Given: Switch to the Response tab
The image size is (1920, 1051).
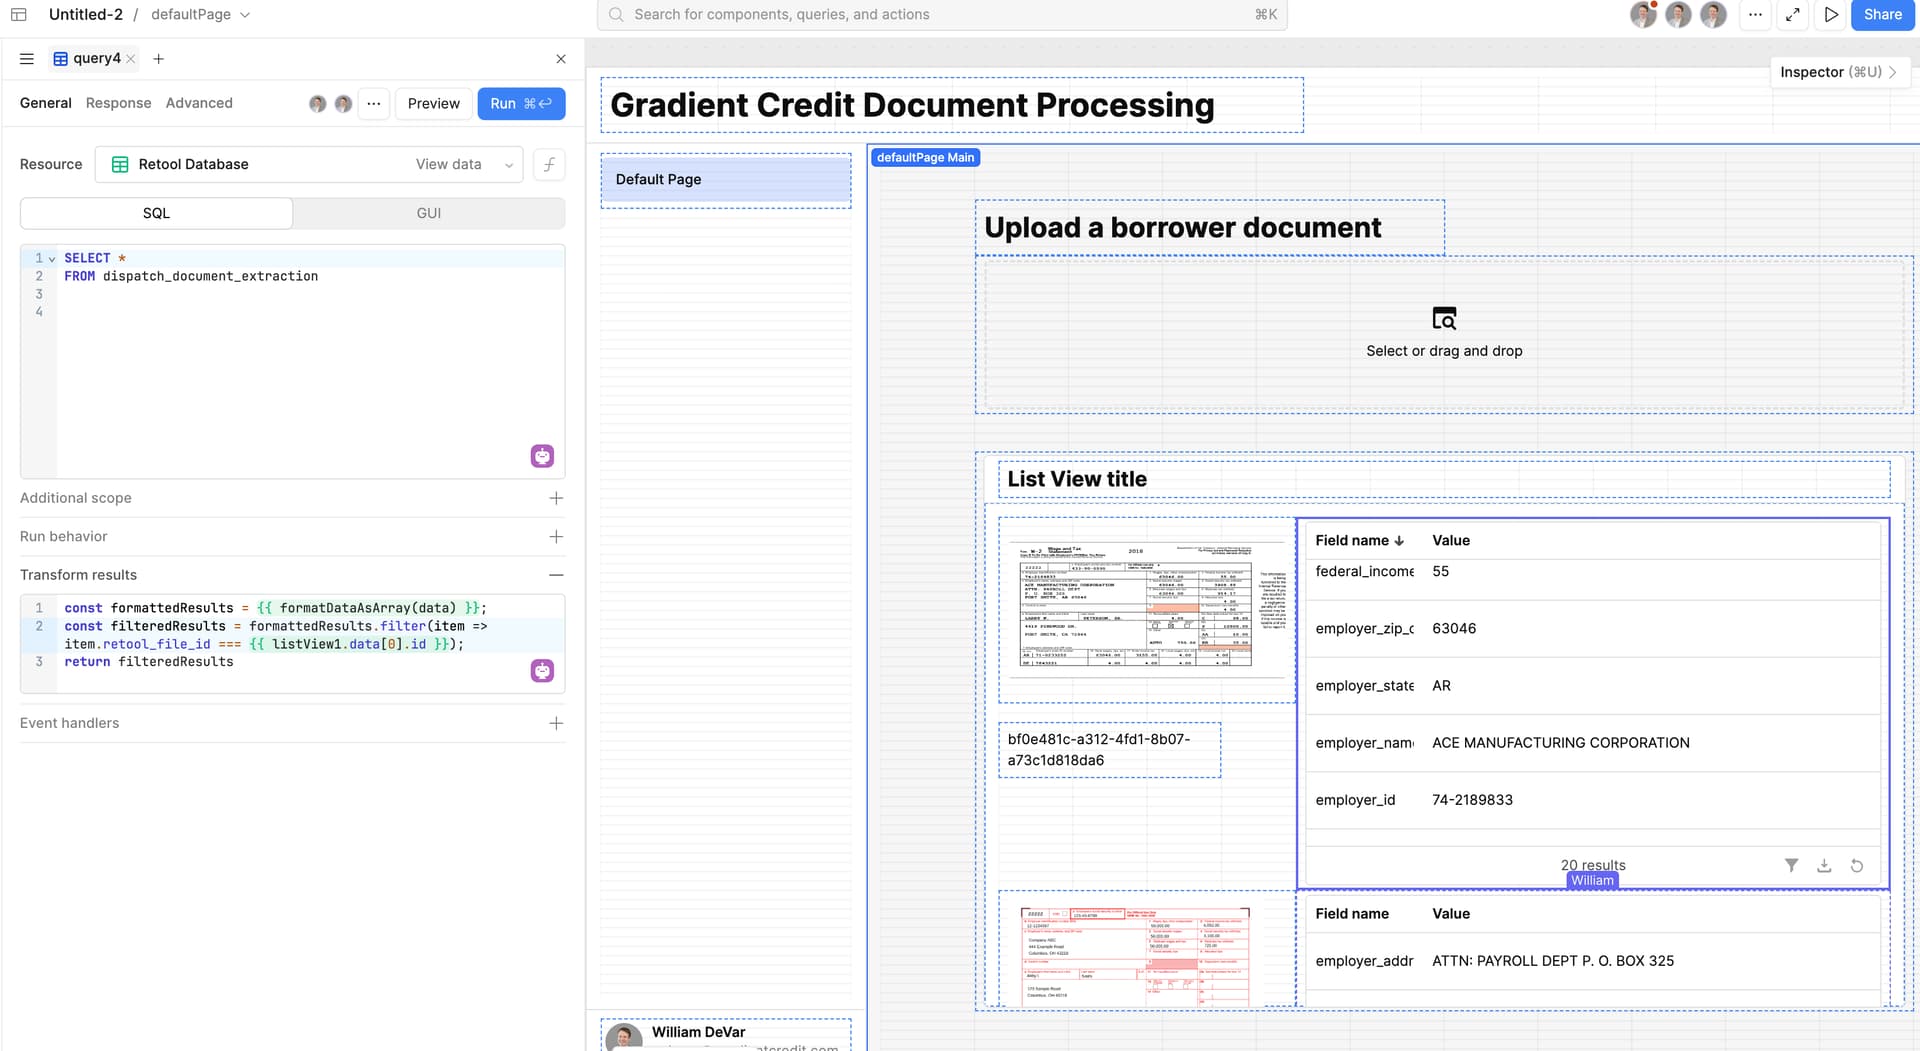Looking at the screenshot, I should point(118,103).
